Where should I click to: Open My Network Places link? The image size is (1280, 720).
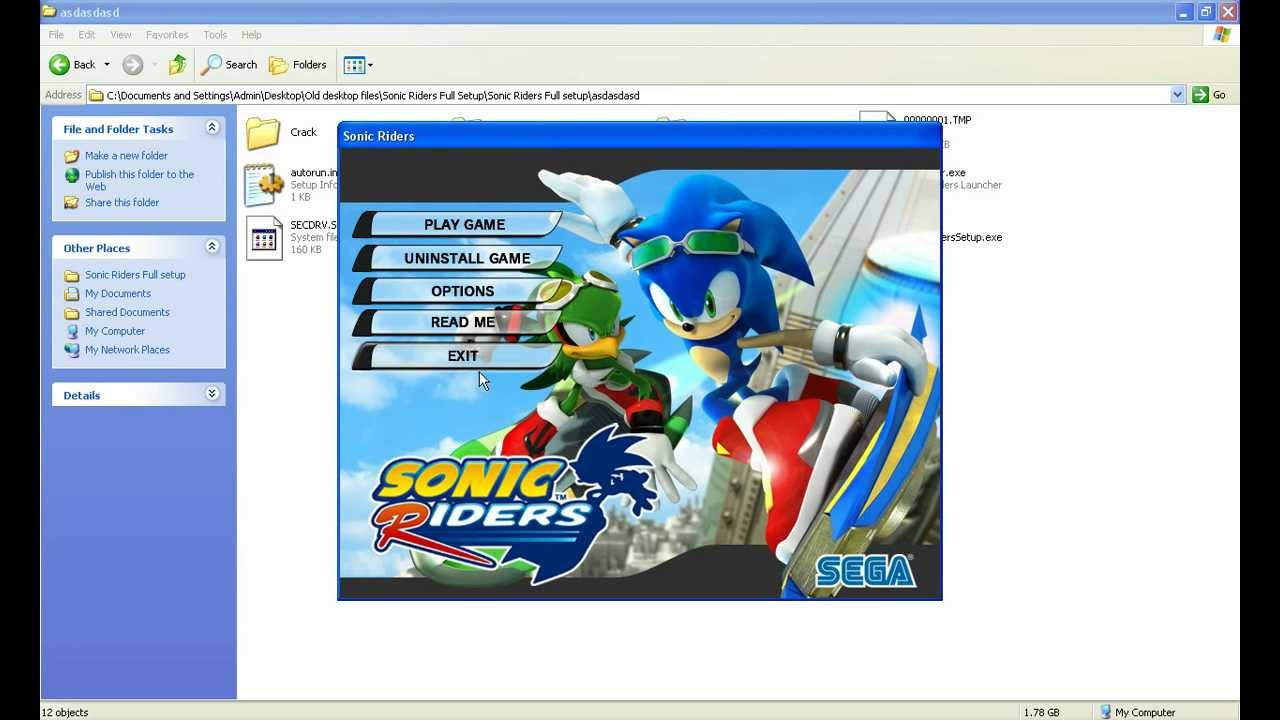[127, 350]
